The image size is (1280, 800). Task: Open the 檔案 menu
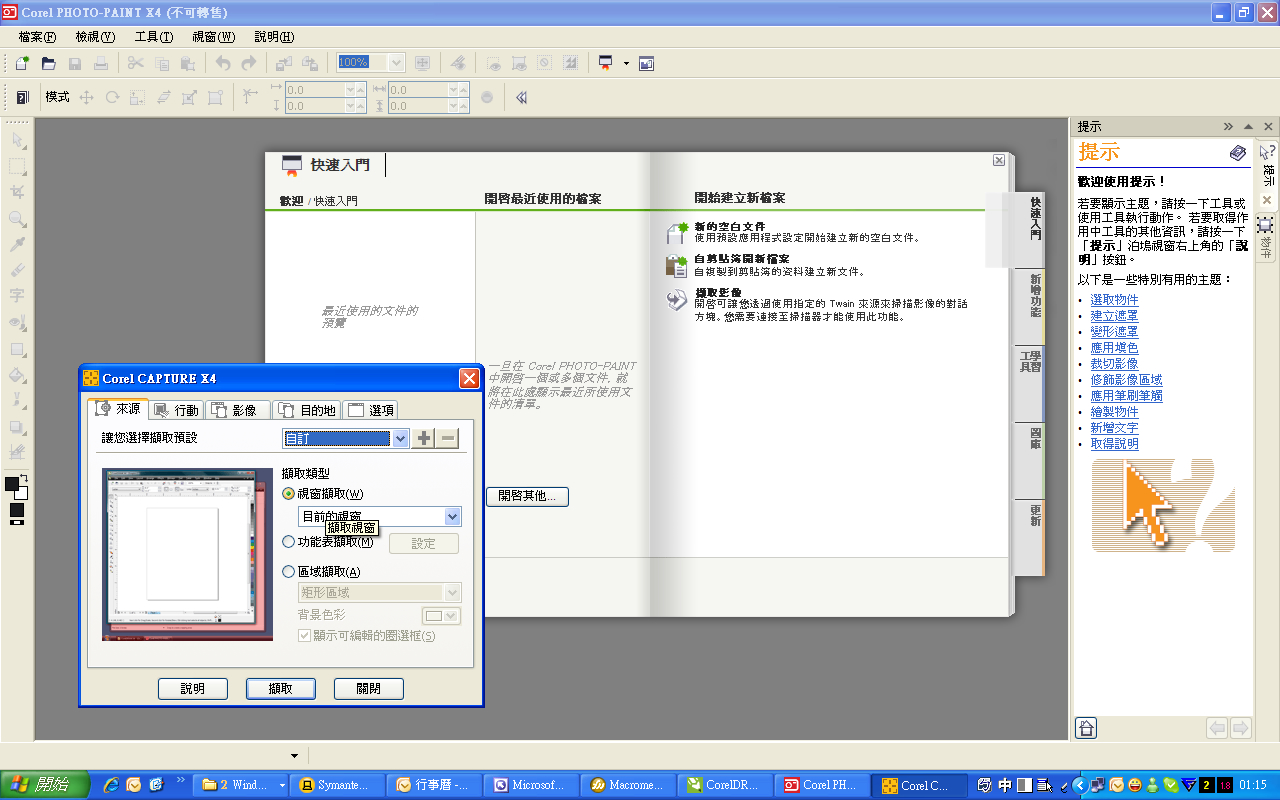(37, 37)
